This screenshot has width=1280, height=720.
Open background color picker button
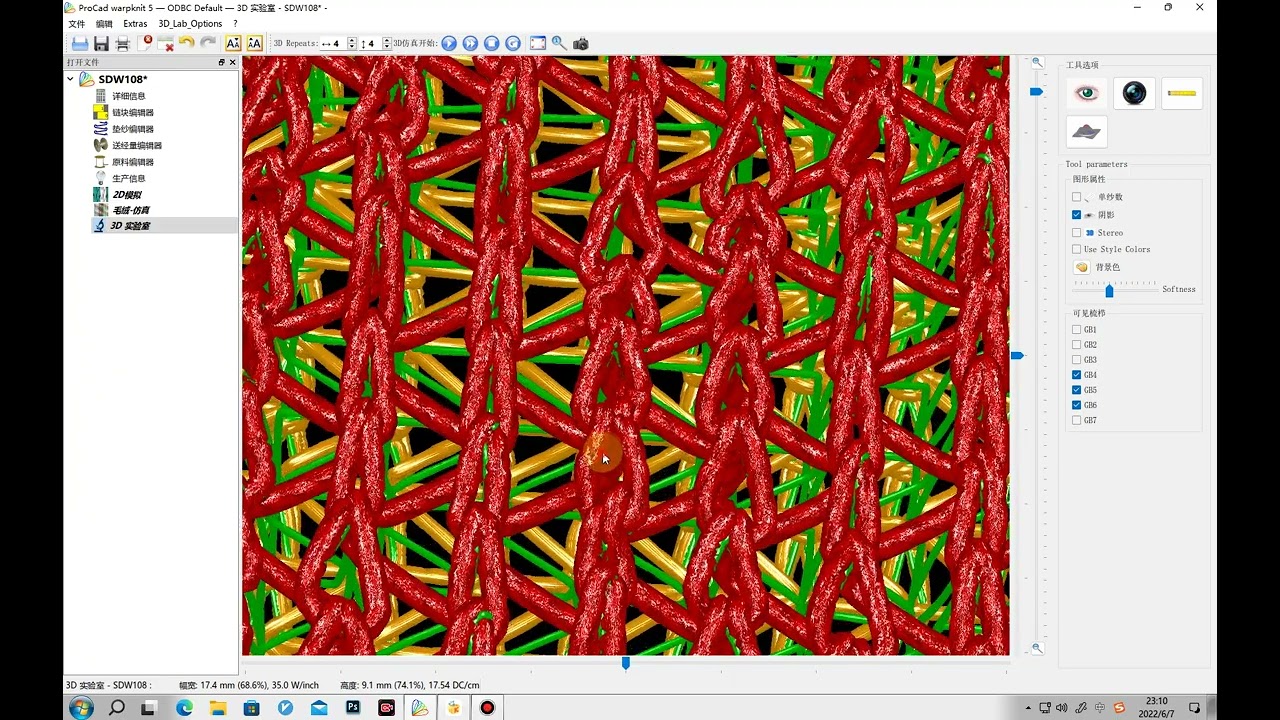(x=1081, y=267)
